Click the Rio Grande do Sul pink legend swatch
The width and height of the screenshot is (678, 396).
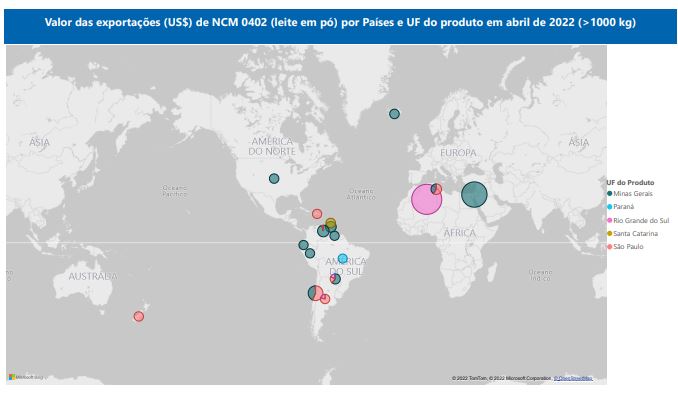point(610,220)
